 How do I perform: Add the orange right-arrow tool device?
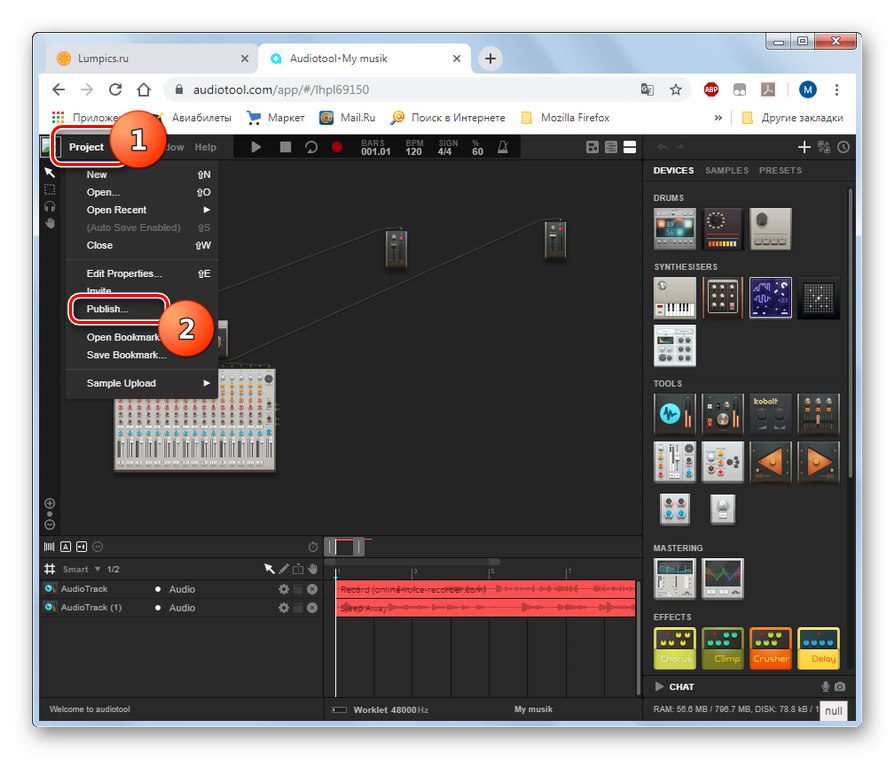(818, 462)
